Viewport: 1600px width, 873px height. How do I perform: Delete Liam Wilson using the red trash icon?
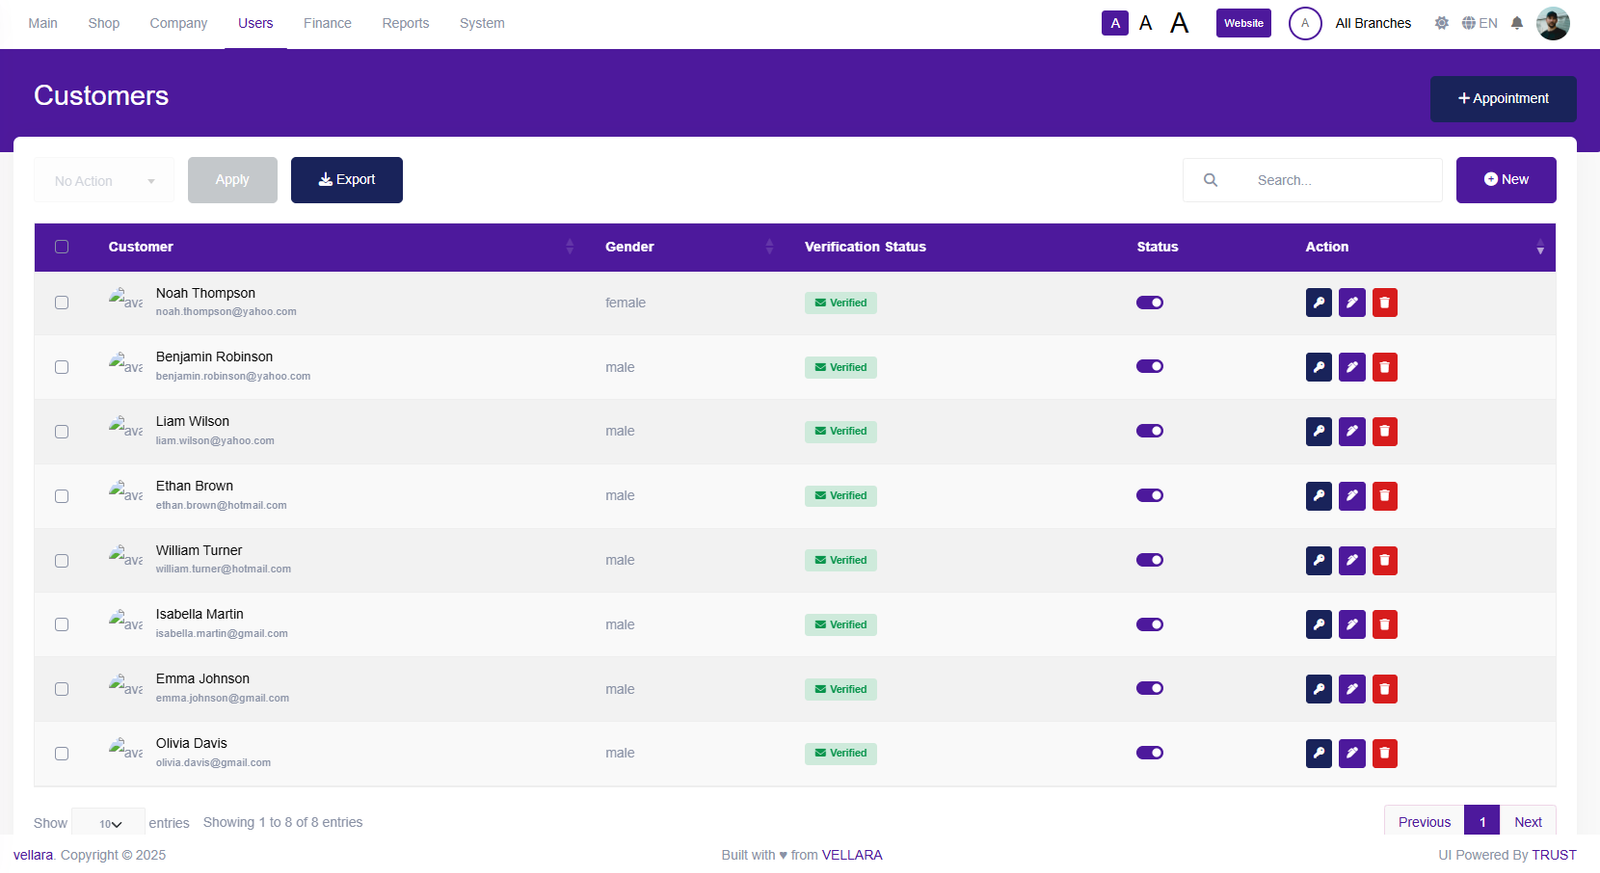[x=1385, y=432]
